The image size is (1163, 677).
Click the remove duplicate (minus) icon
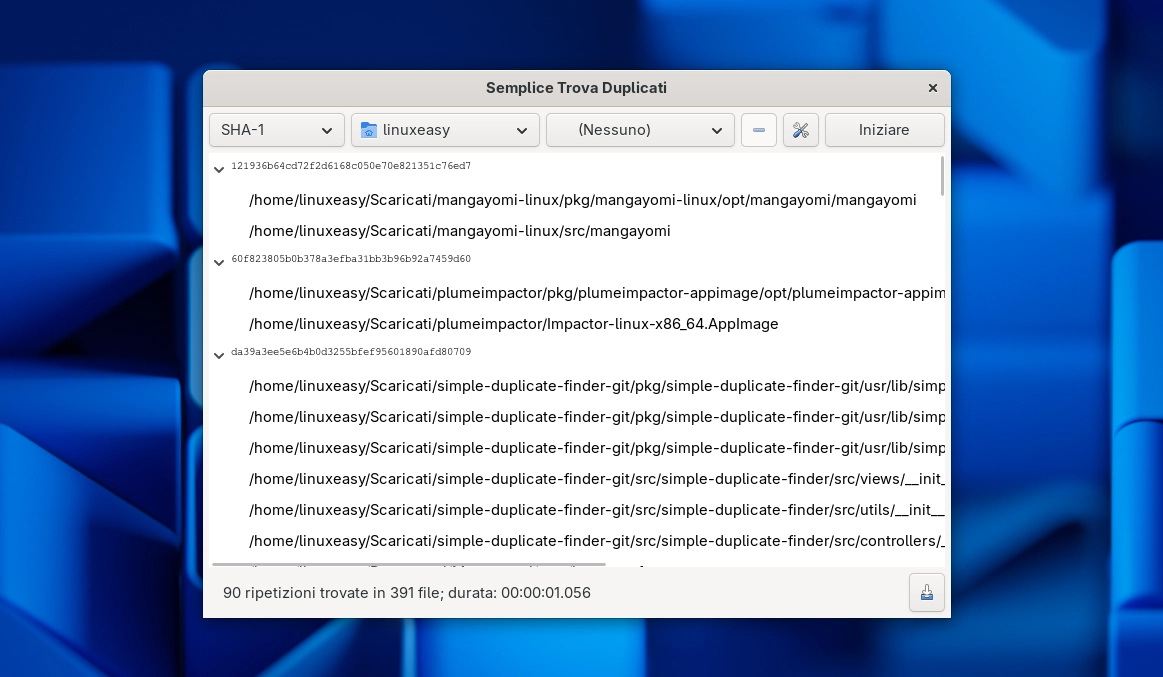[758, 129]
